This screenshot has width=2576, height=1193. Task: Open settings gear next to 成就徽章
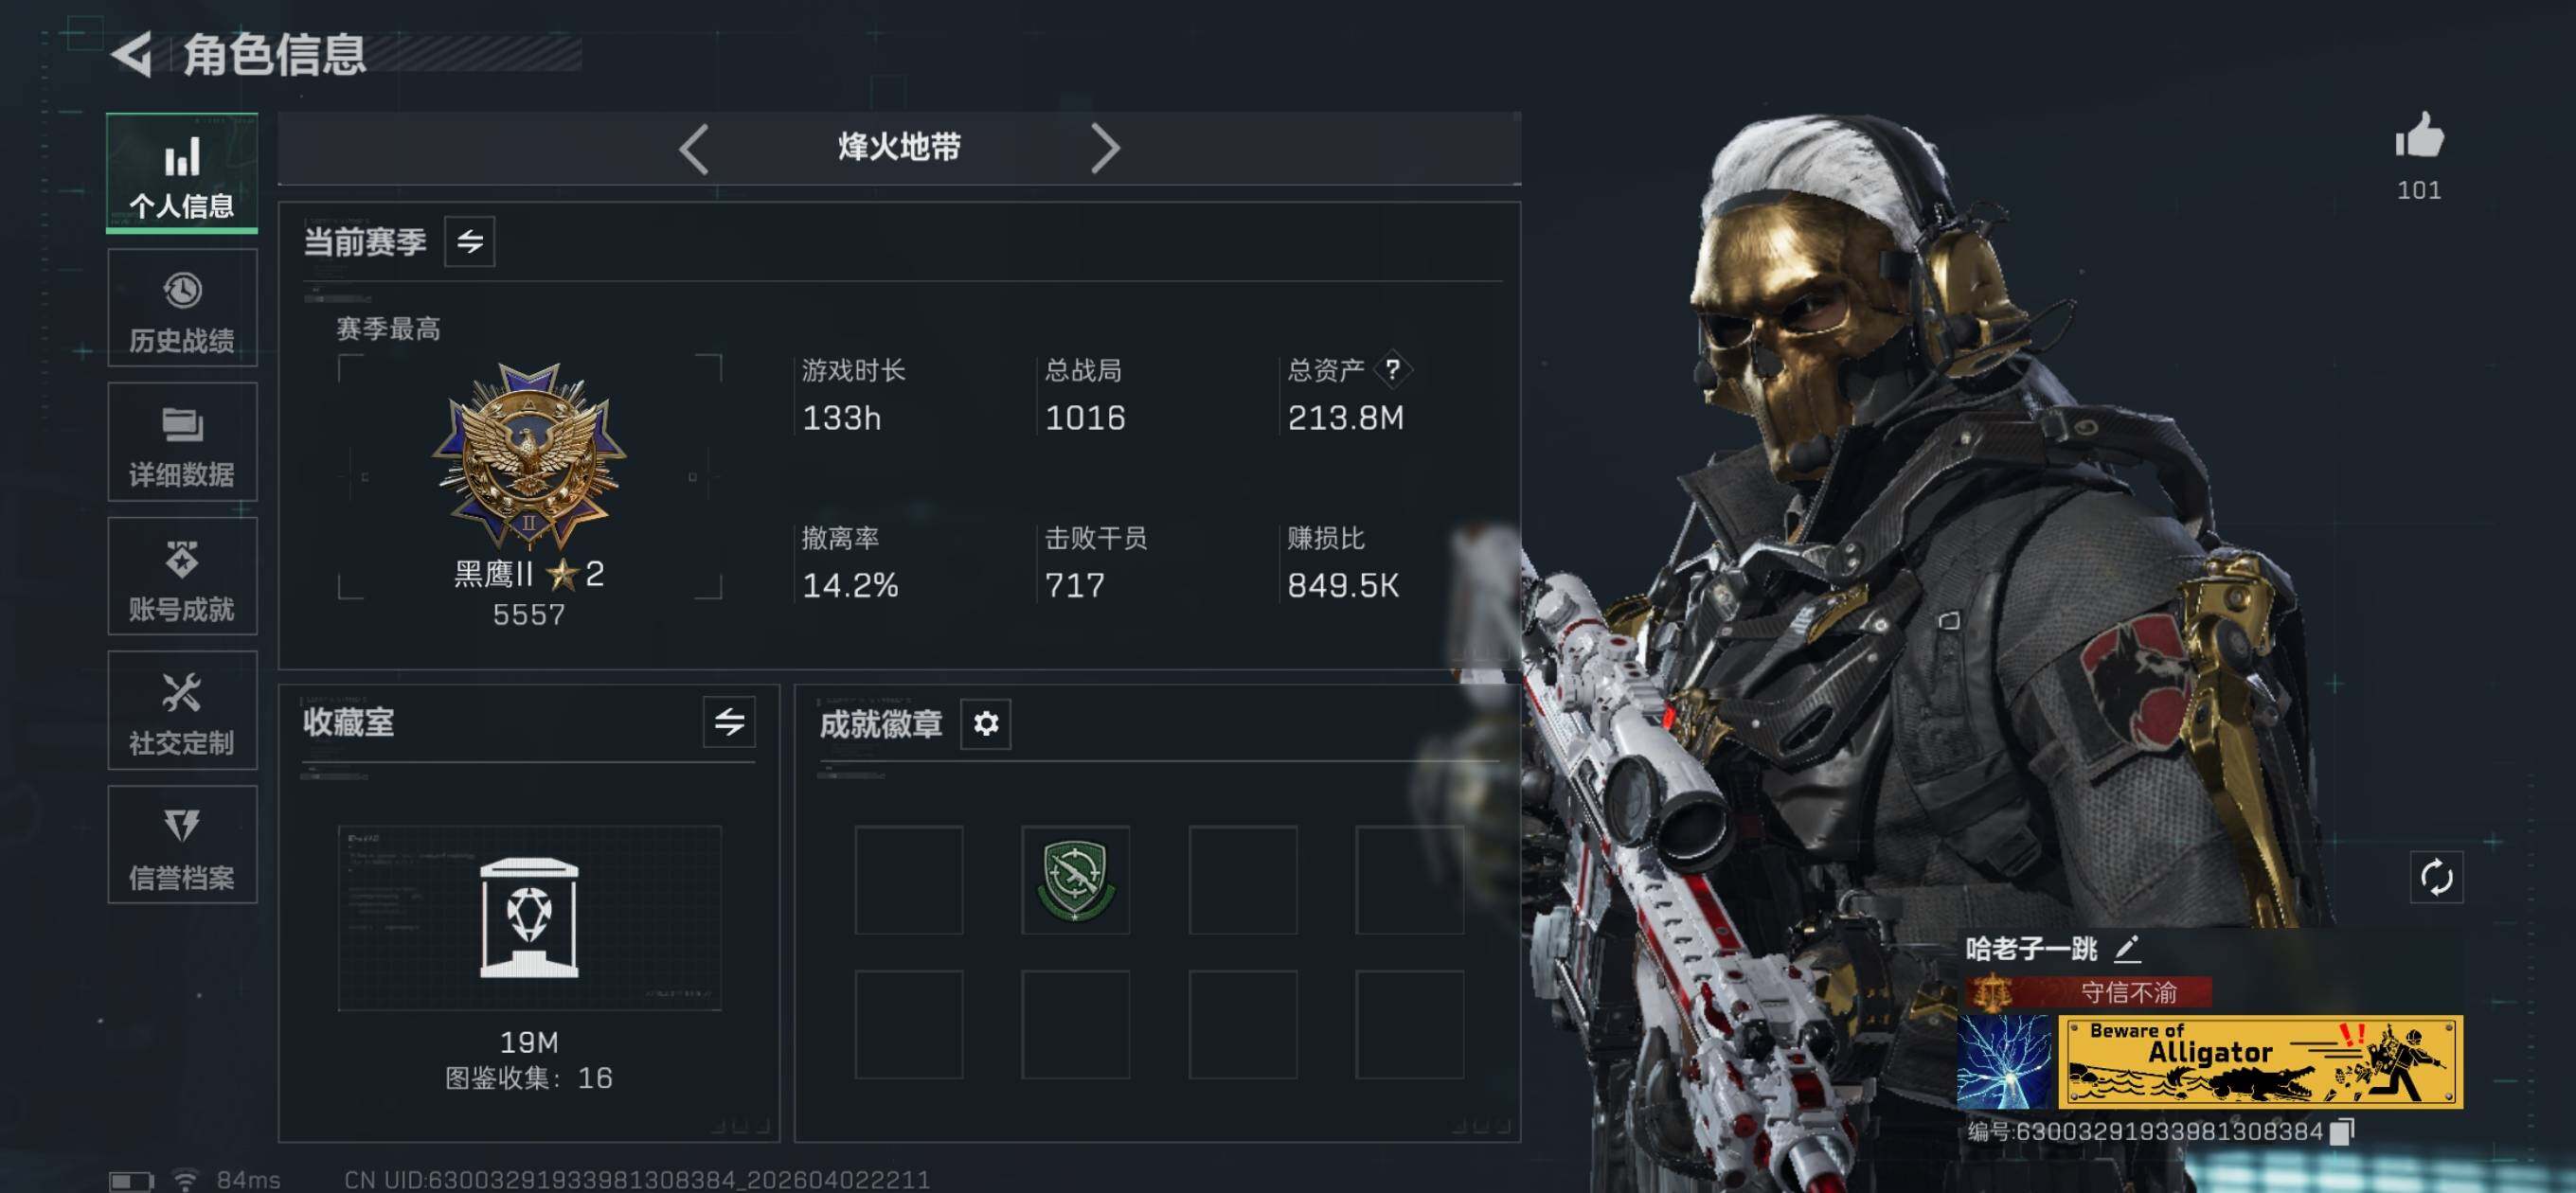[x=985, y=723]
